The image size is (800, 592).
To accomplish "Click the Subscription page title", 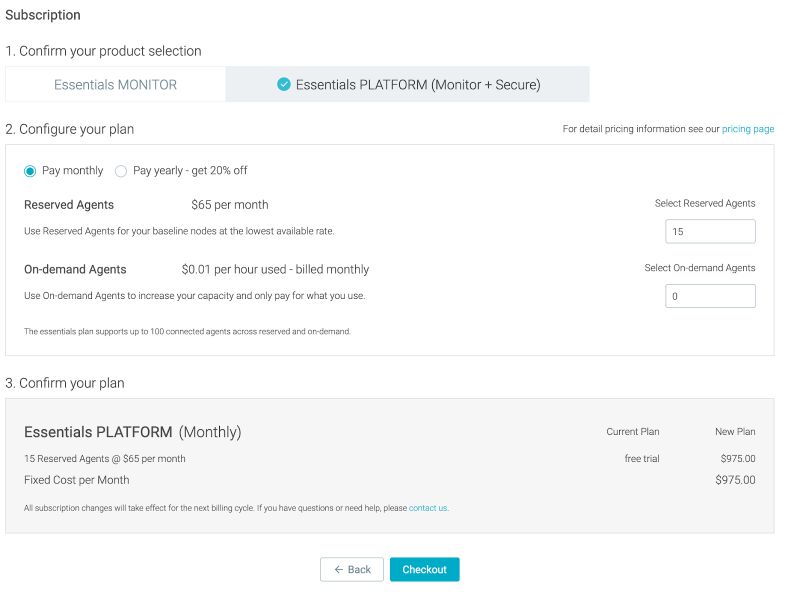I will pyautogui.click(x=43, y=15).
